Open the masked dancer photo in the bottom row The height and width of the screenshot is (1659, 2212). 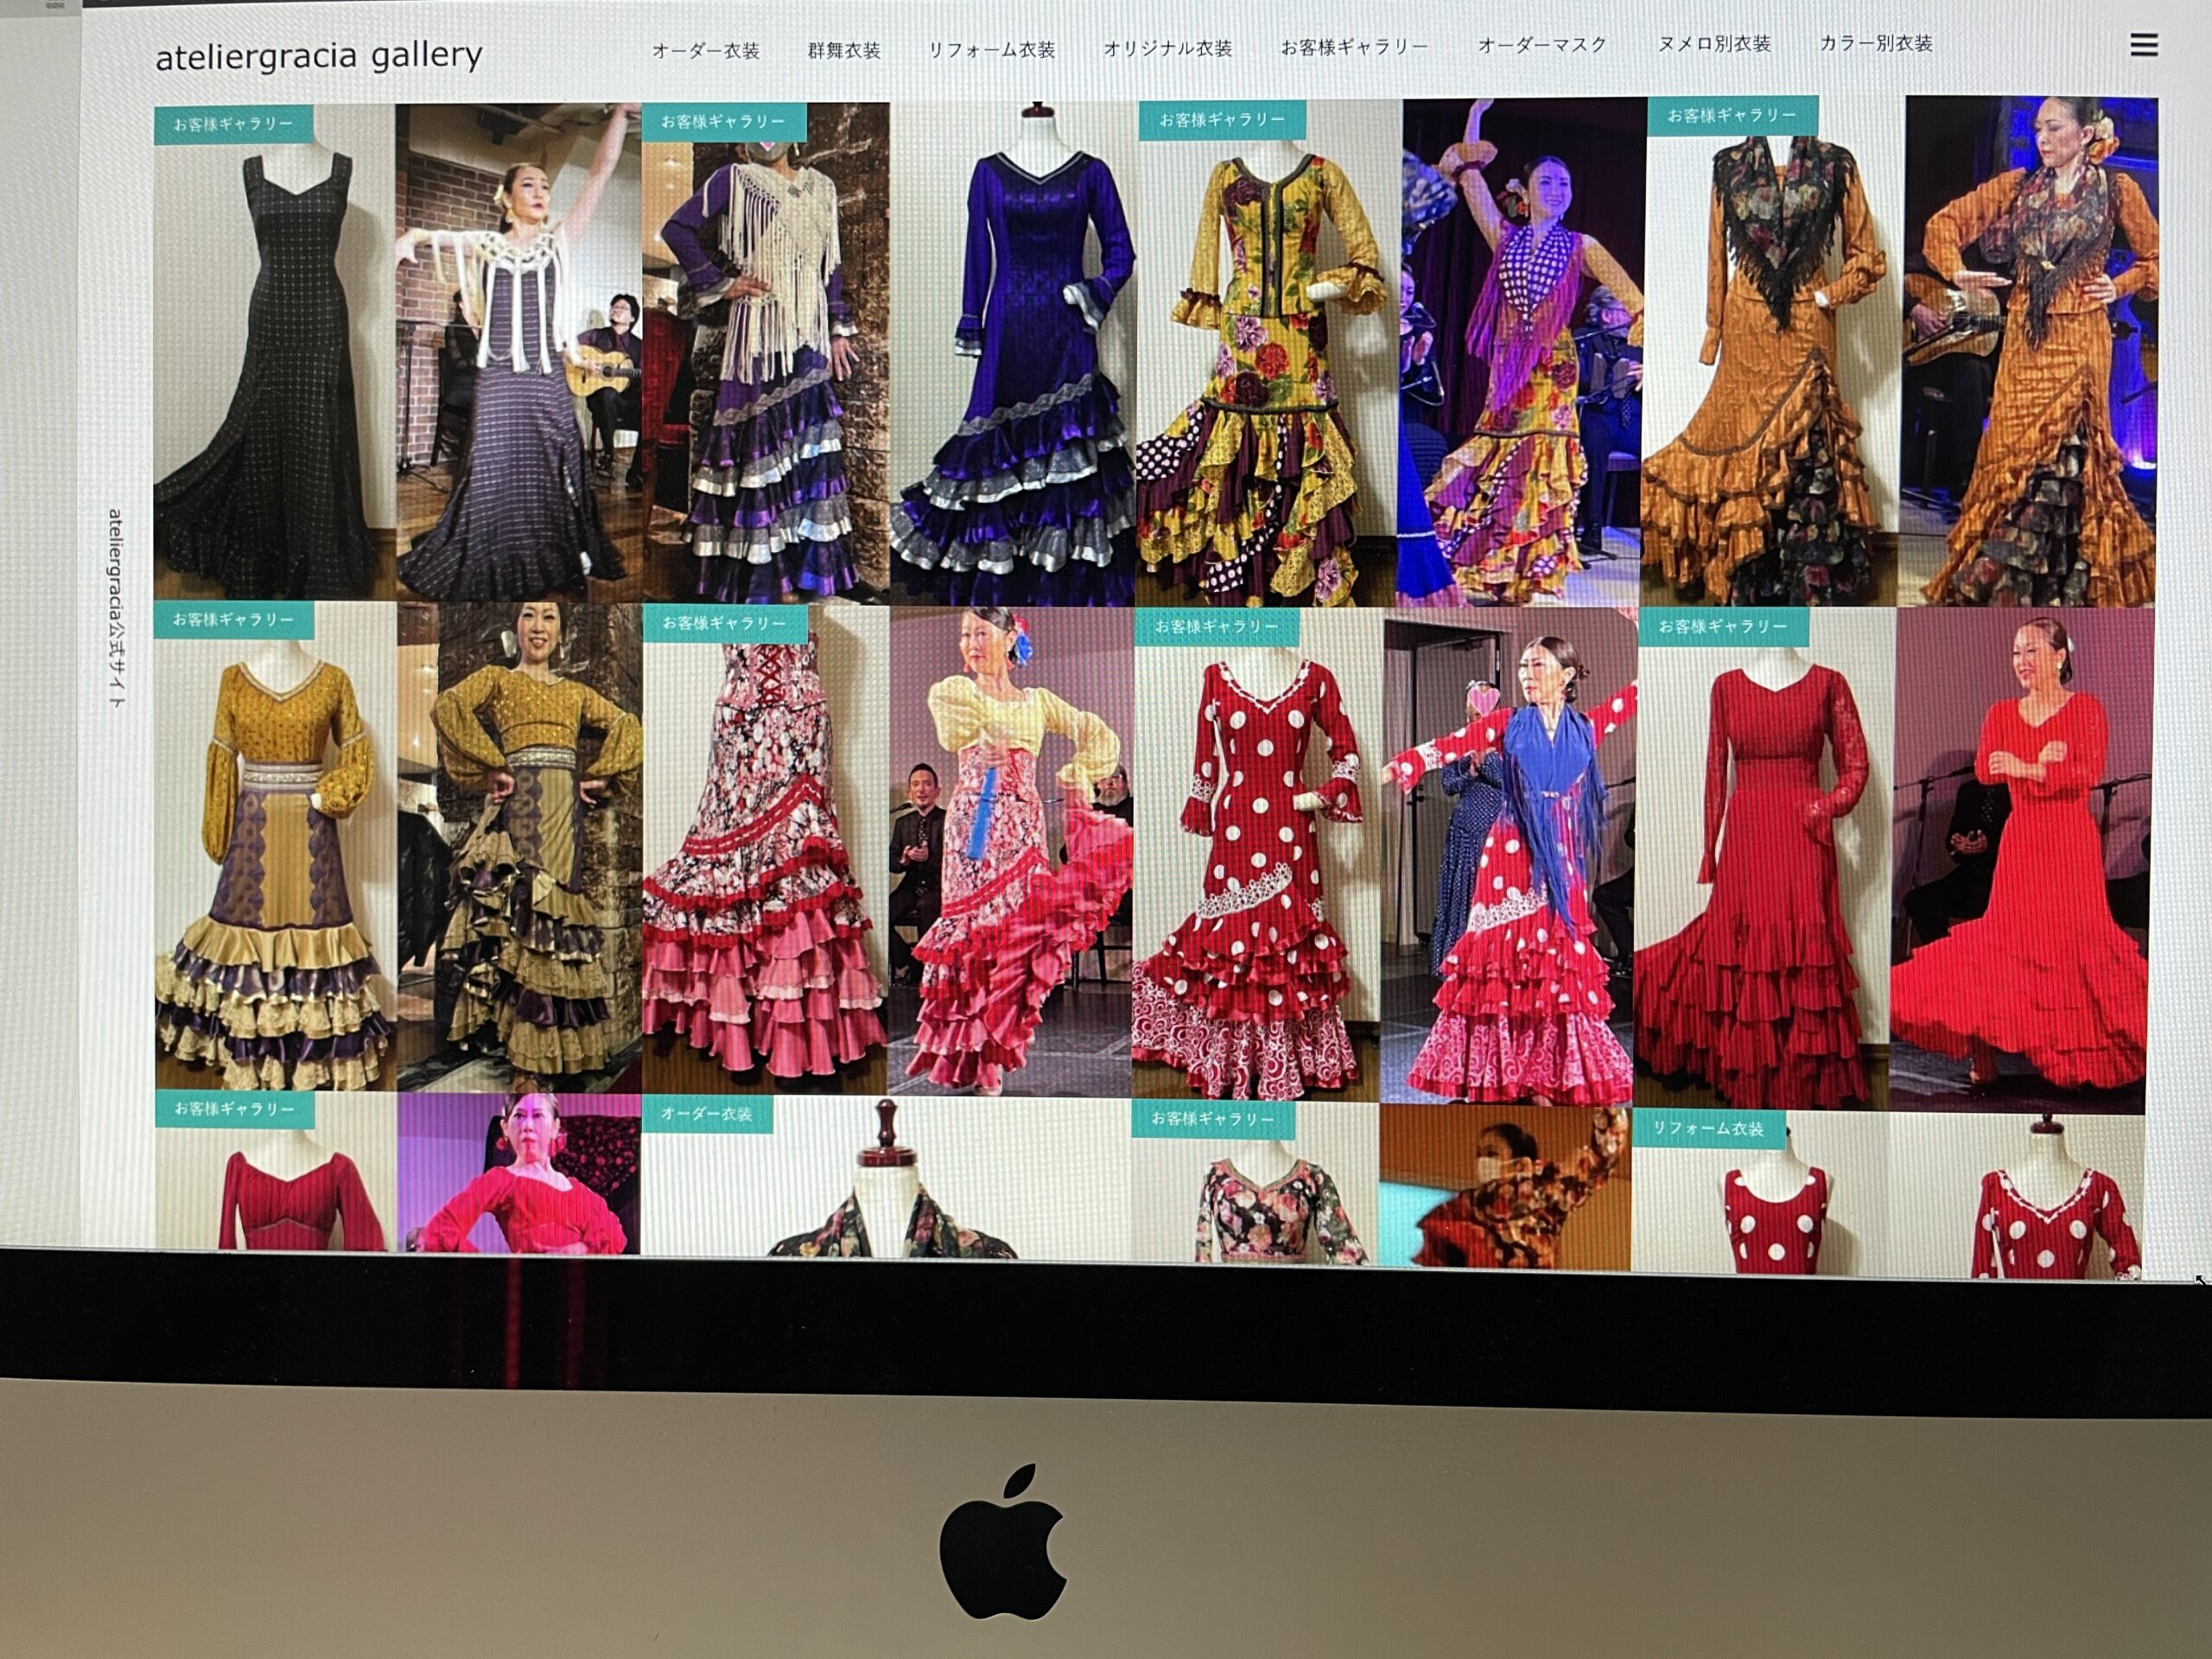coord(1506,1187)
